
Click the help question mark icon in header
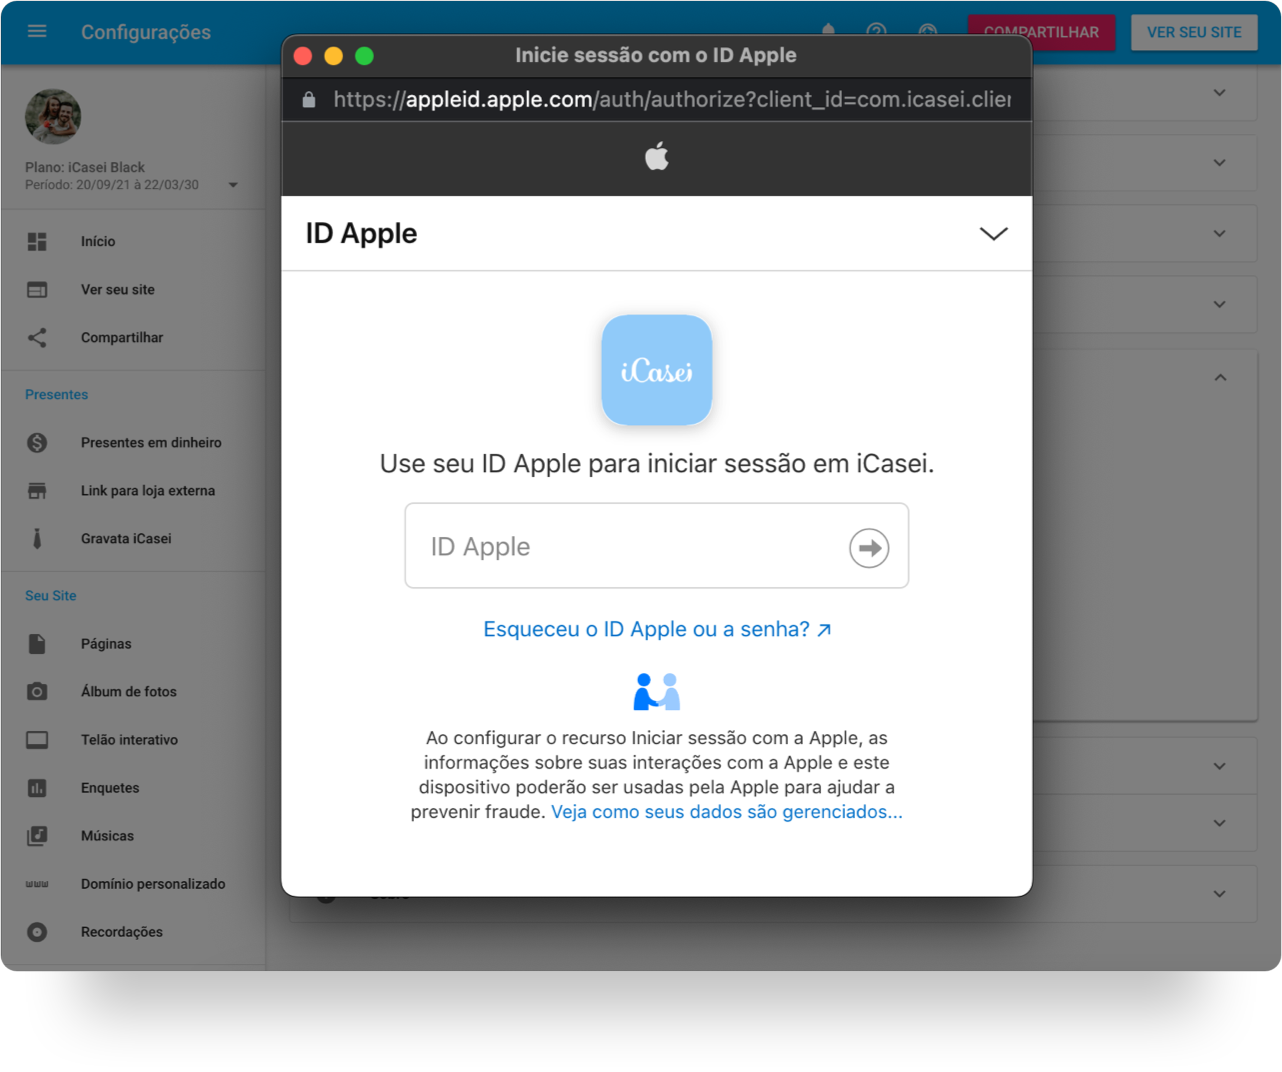[x=877, y=31]
